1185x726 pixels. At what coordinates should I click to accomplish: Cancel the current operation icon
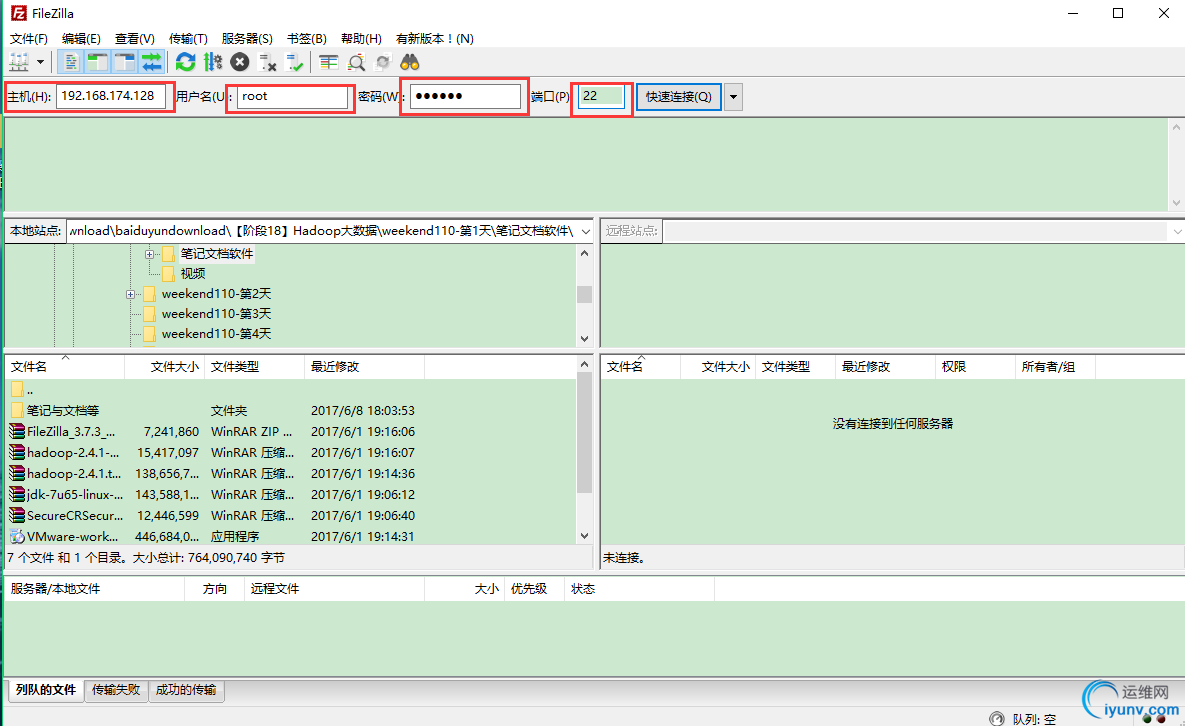[x=240, y=62]
